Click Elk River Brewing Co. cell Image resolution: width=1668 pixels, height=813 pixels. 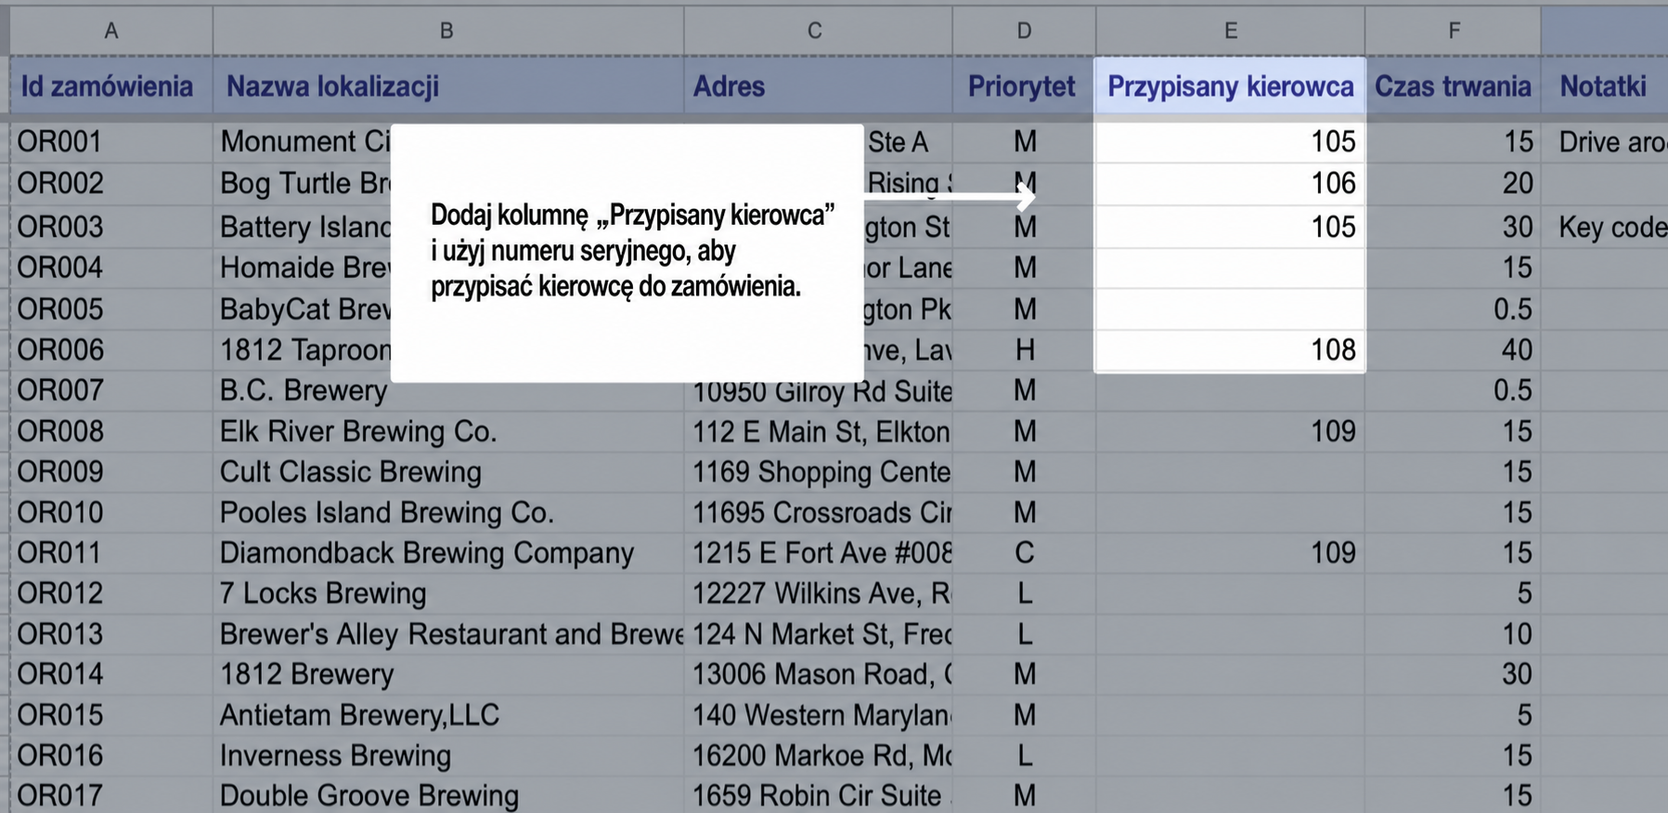[x=448, y=432]
